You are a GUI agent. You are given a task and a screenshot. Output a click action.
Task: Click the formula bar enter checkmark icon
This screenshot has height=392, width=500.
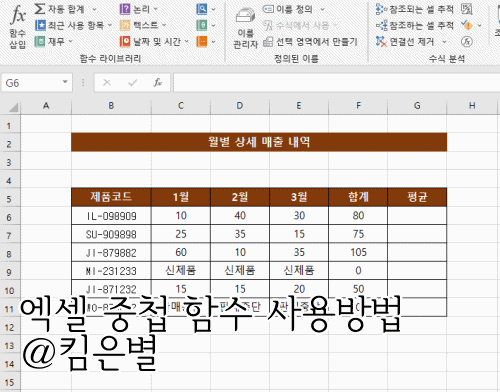point(132,83)
